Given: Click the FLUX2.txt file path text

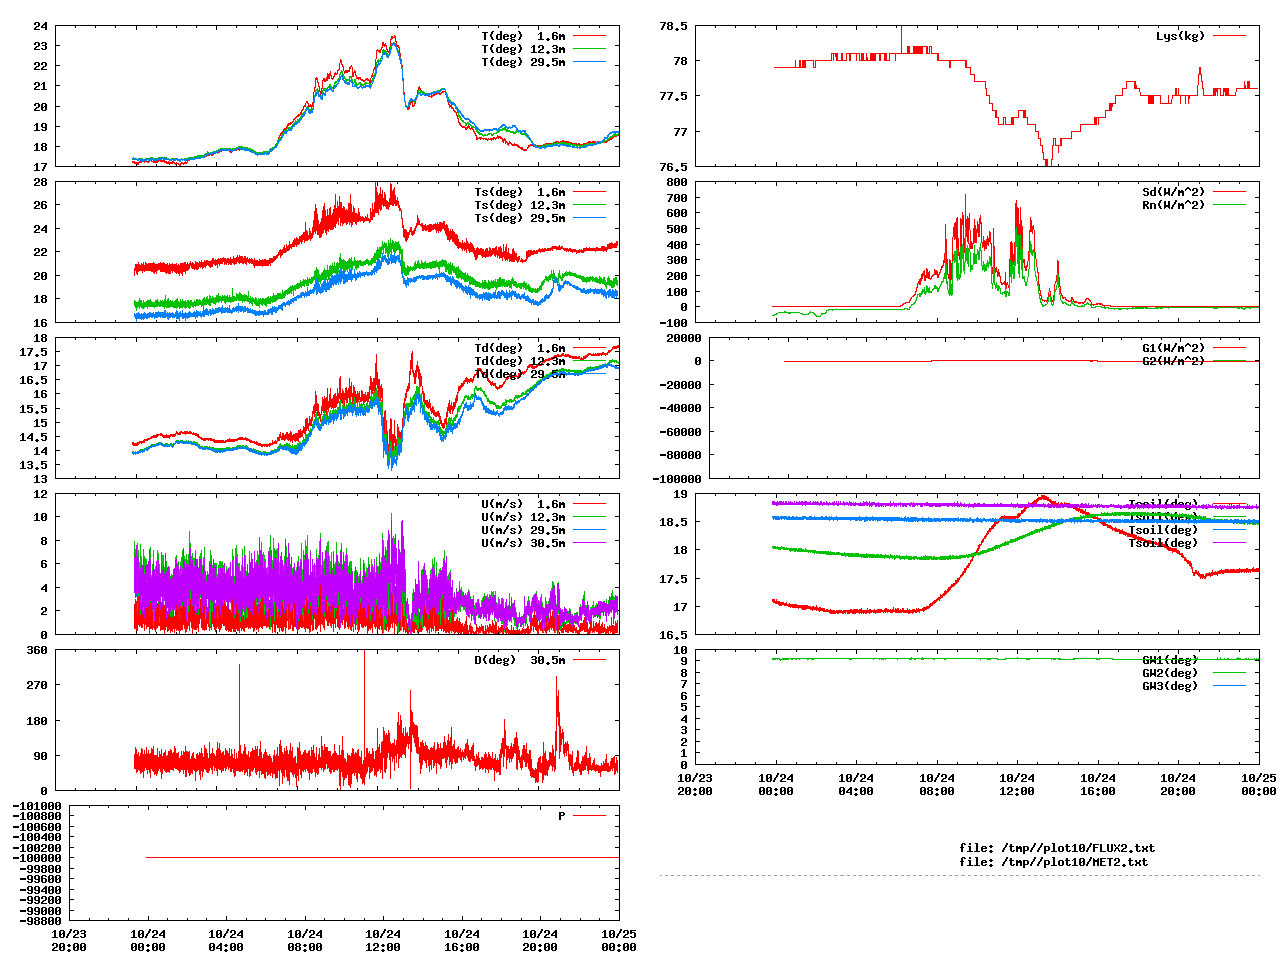Looking at the screenshot, I should [1056, 848].
